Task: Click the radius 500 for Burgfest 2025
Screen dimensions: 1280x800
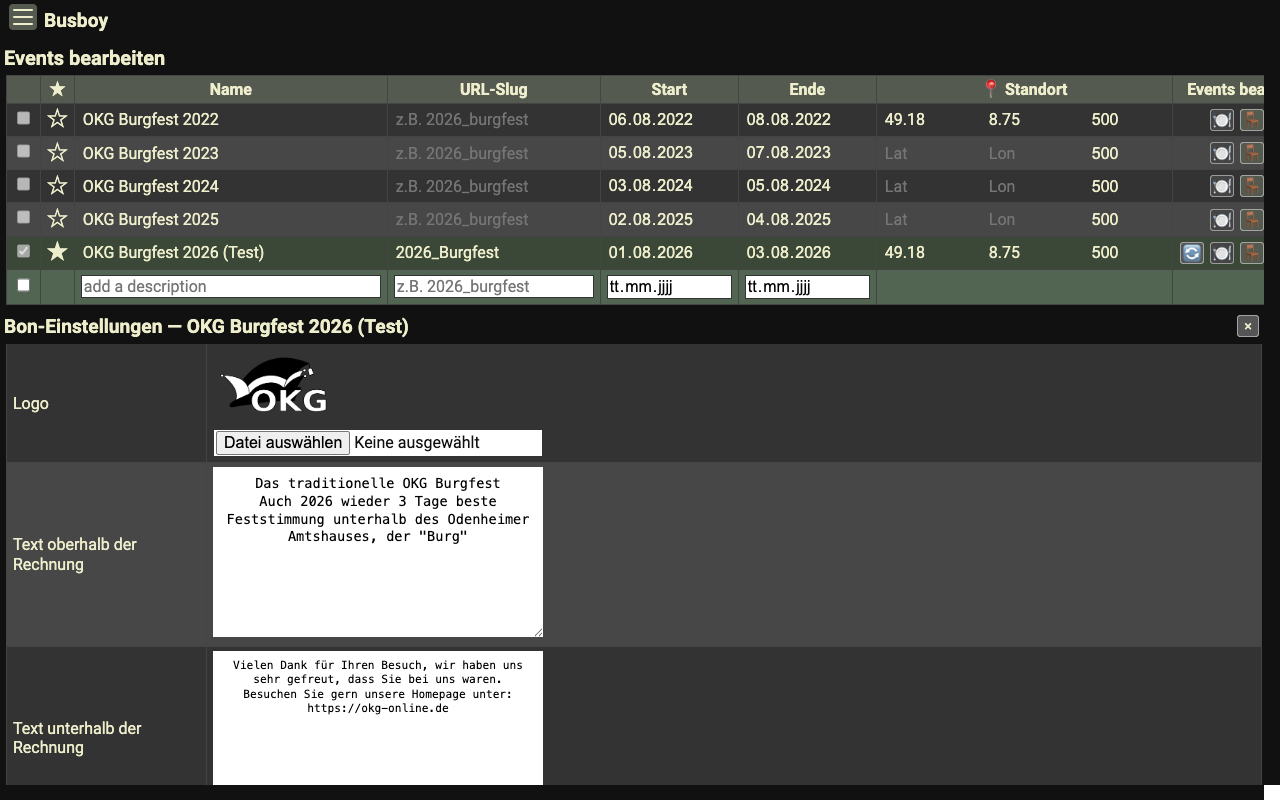Action: point(1105,219)
